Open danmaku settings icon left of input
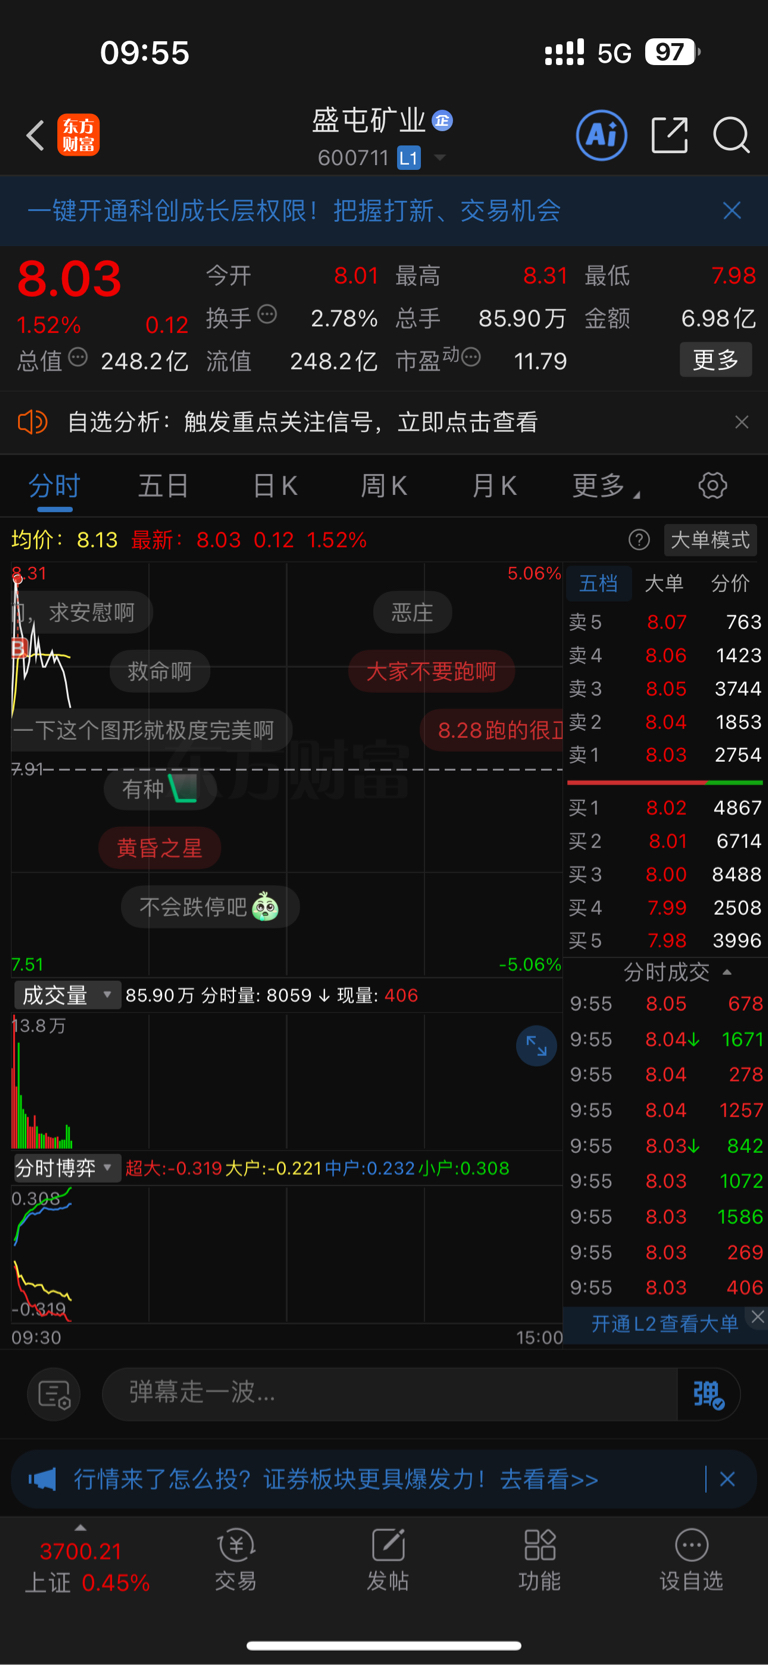Image resolution: width=768 pixels, height=1665 pixels. click(54, 1394)
